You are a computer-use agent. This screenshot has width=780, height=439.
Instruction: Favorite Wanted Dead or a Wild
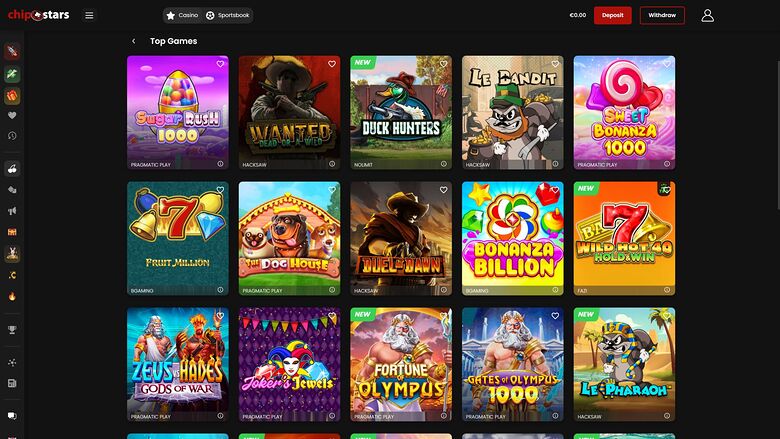[332, 64]
